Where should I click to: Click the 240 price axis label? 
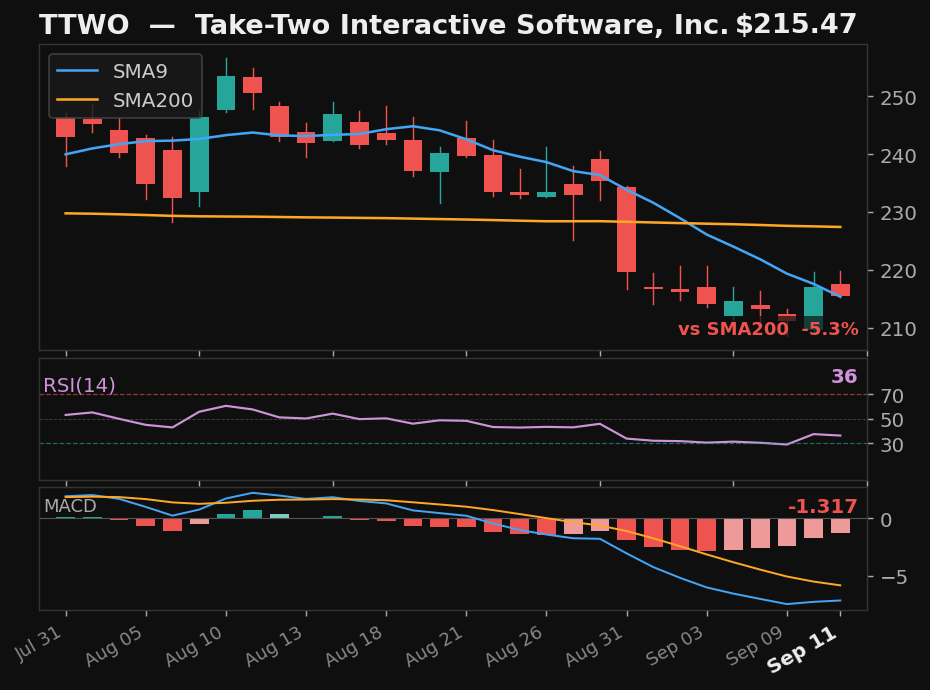tap(898, 155)
